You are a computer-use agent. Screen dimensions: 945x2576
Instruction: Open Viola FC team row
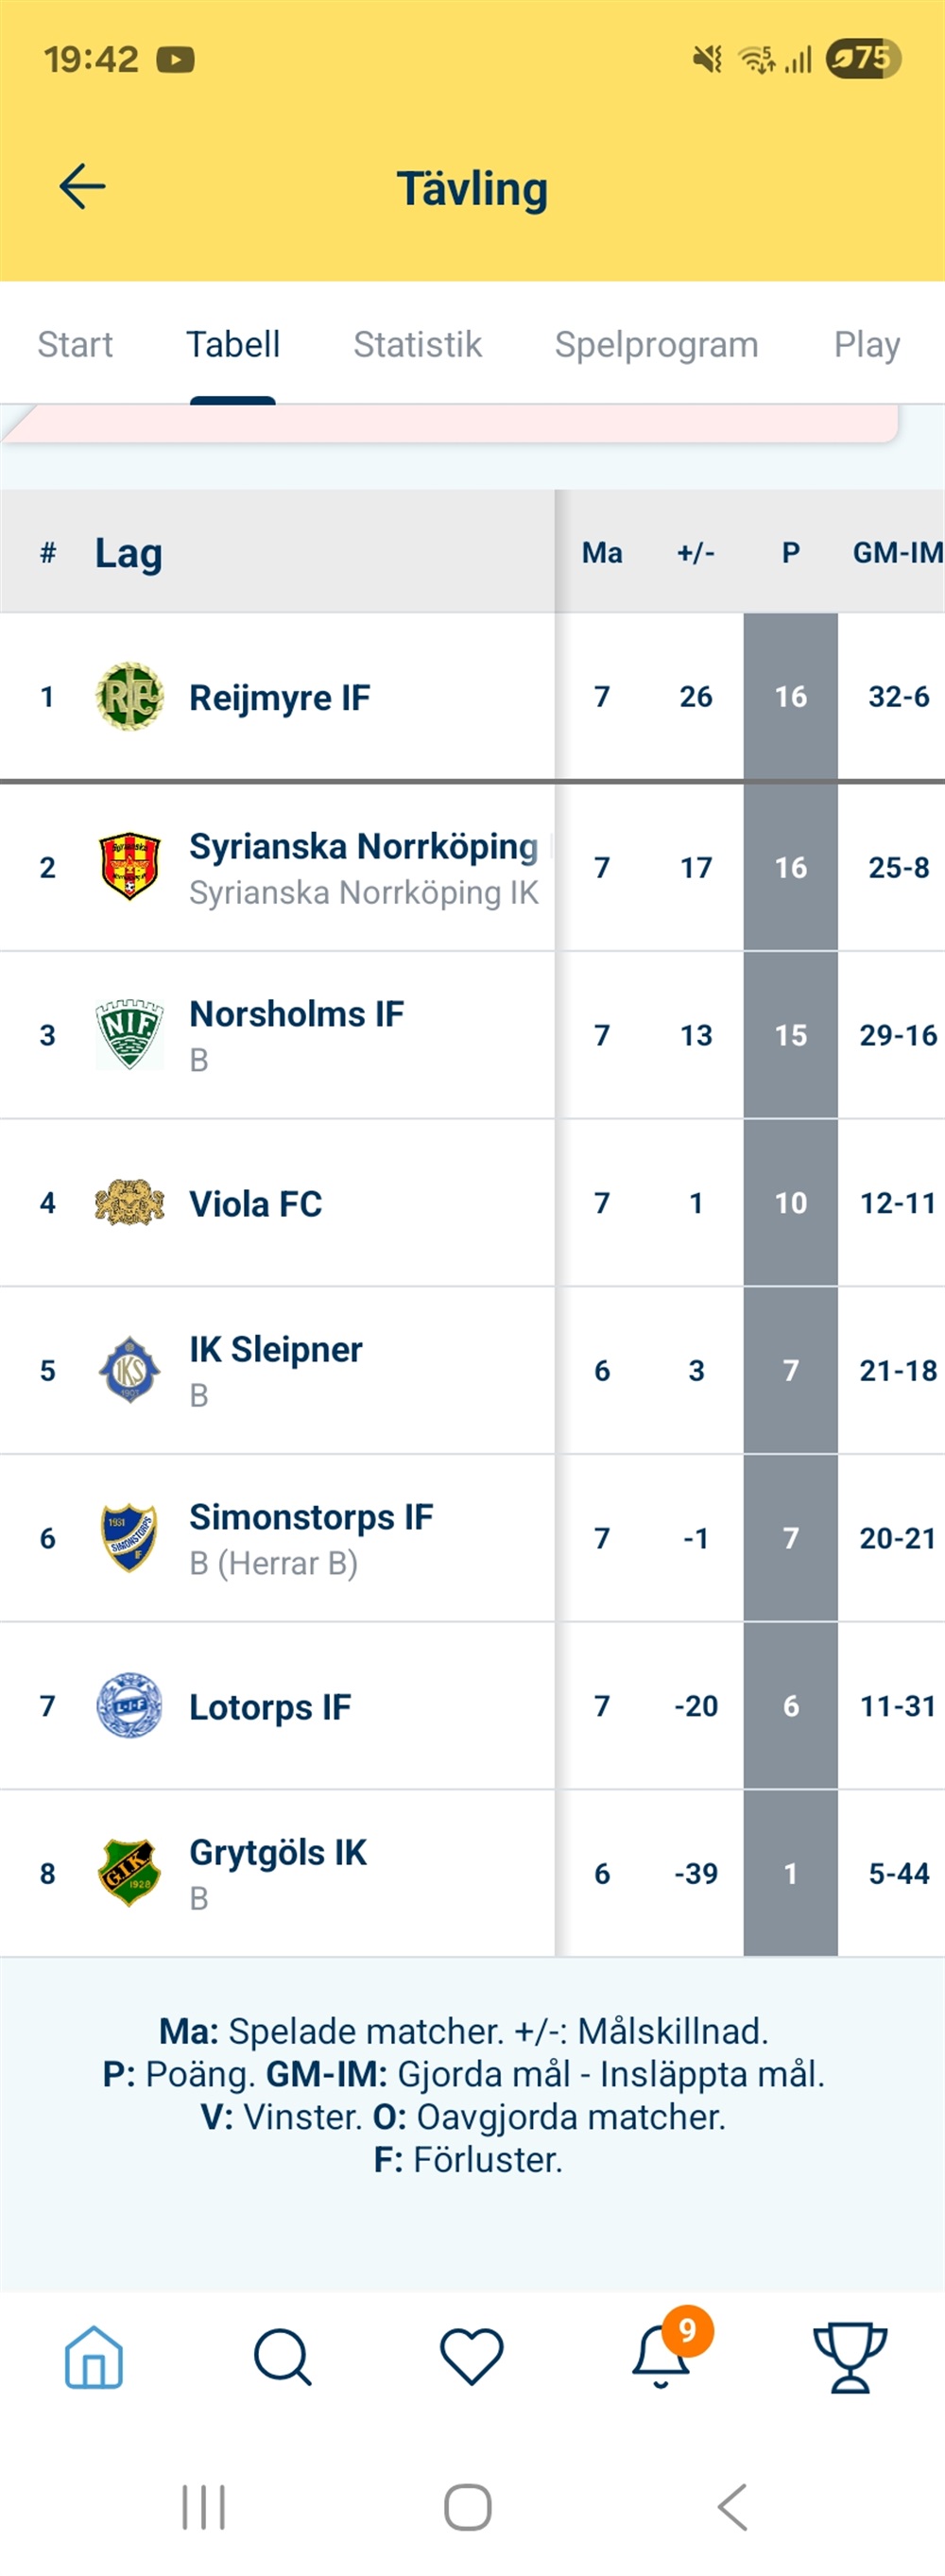click(x=256, y=1204)
